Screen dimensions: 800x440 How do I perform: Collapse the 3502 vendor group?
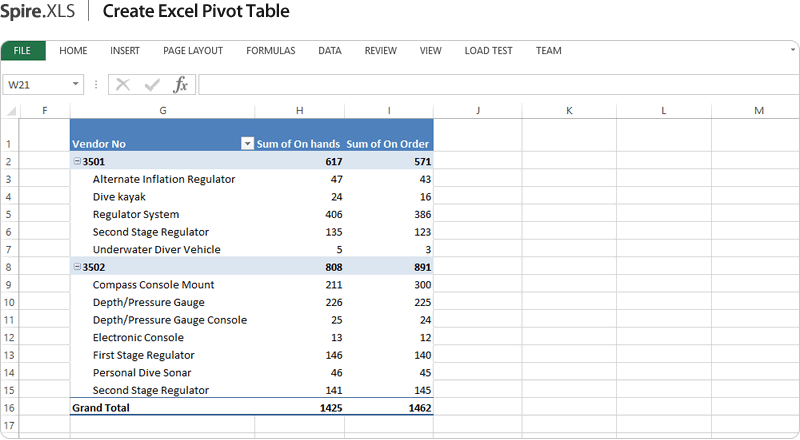coord(76,267)
